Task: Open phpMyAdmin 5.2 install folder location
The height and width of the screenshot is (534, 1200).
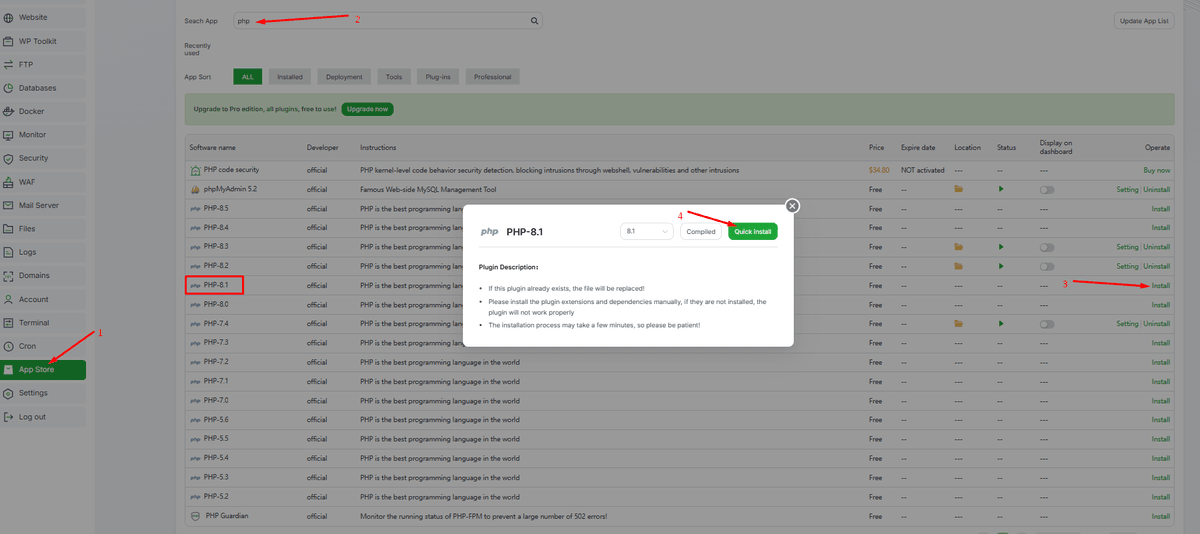Action: coord(958,189)
